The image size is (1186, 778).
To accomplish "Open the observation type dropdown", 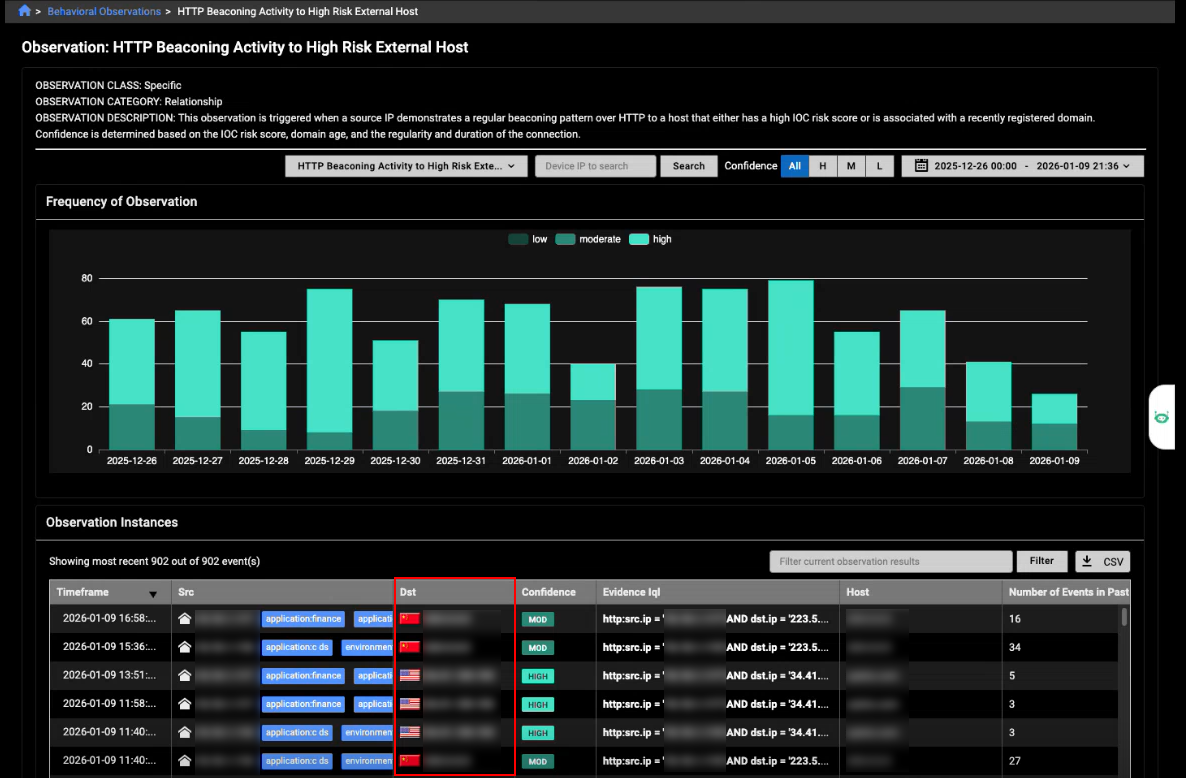I will point(405,166).
